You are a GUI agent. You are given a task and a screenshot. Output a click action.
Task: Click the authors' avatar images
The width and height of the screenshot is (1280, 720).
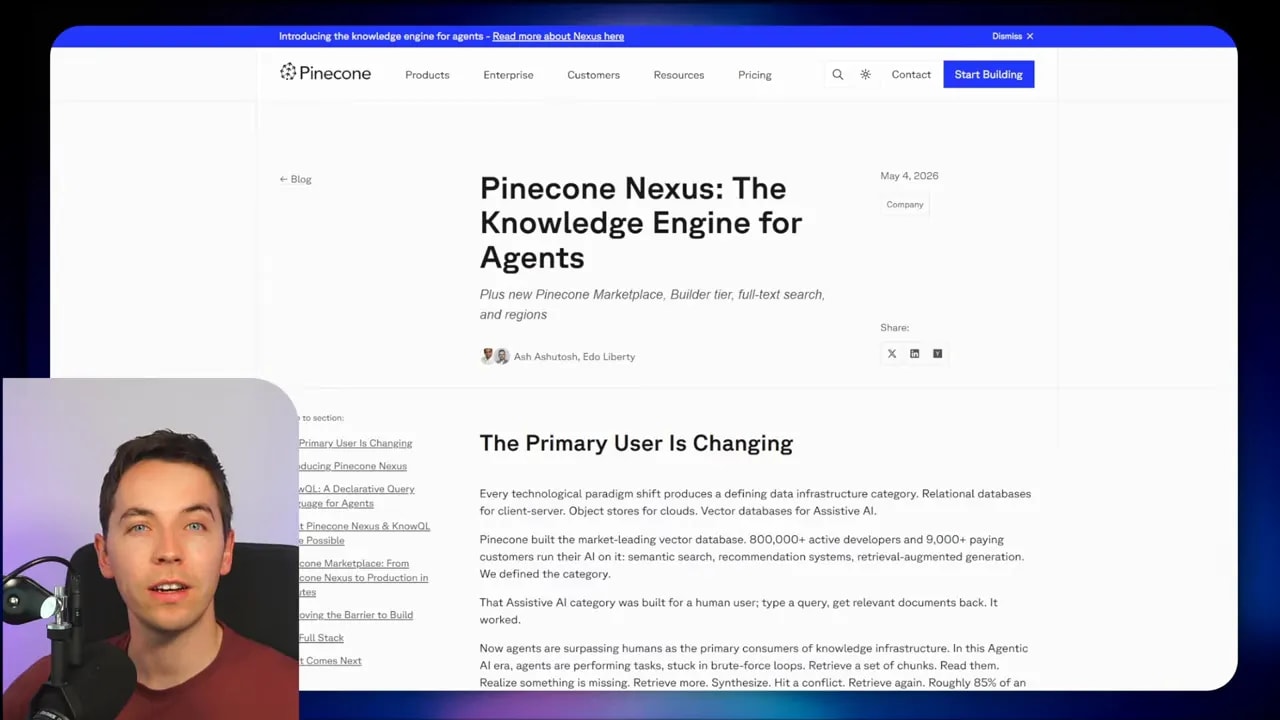[495, 356]
